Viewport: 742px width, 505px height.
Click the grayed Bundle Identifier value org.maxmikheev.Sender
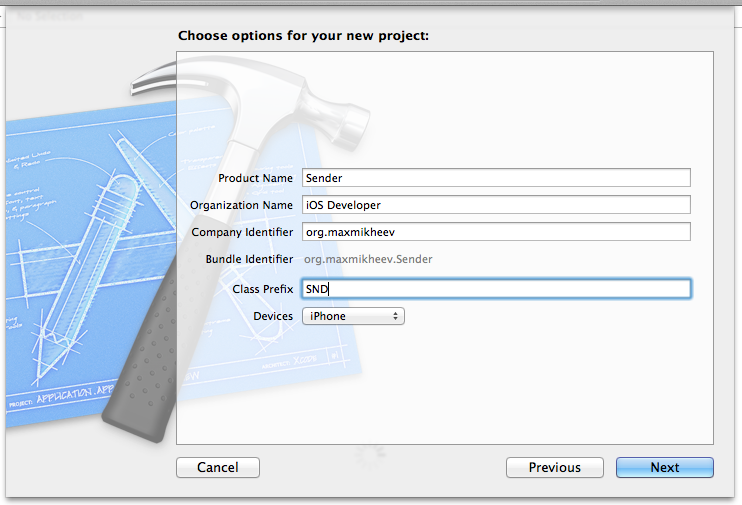368,259
